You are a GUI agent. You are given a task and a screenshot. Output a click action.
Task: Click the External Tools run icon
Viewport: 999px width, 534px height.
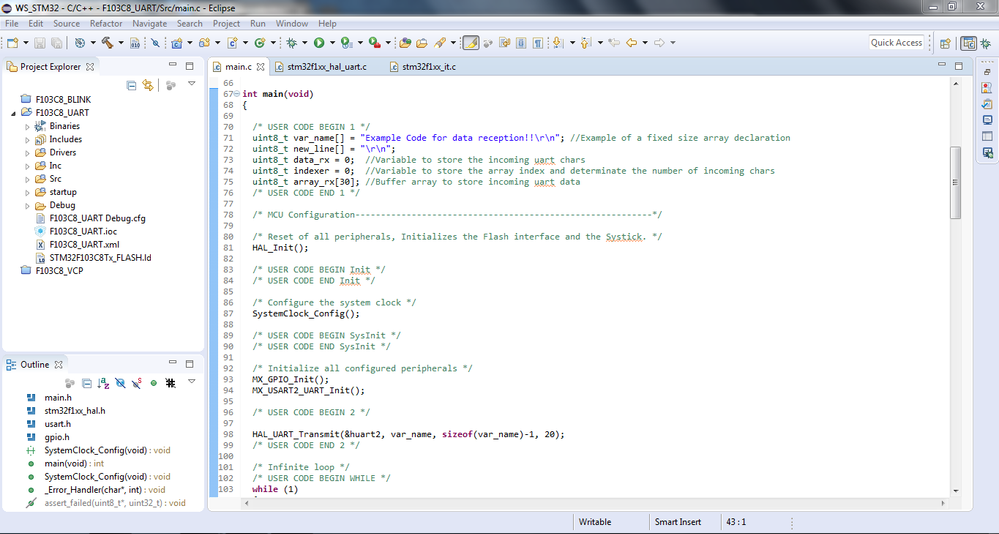(375, 43)
